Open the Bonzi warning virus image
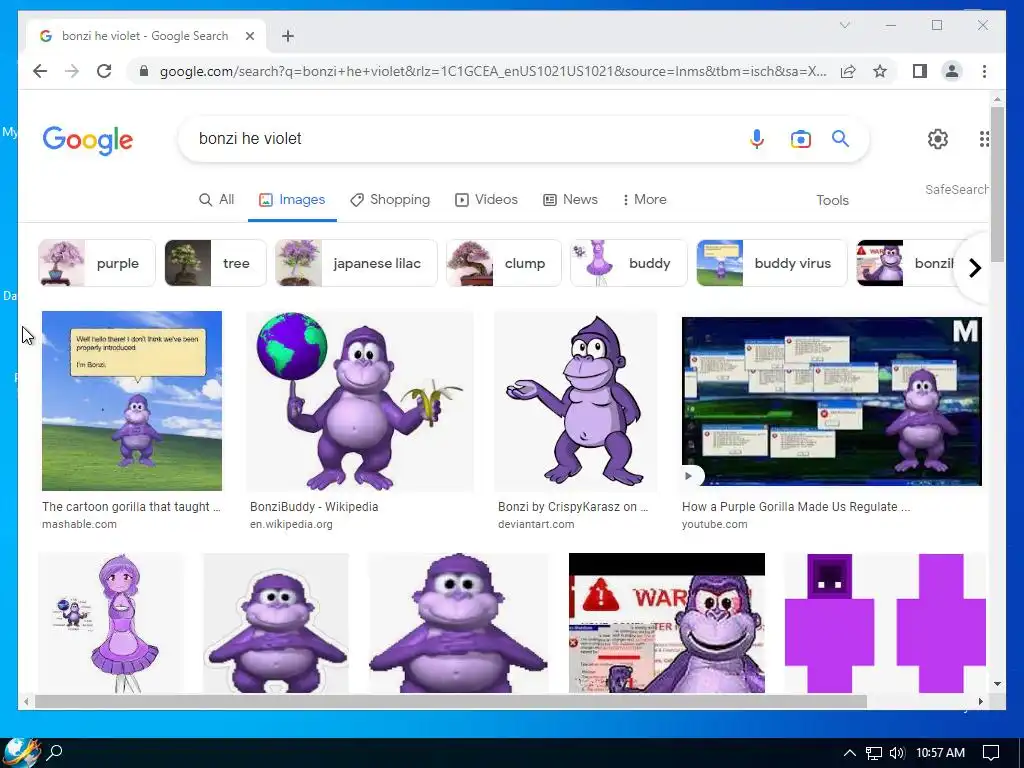The height and width of the screenshot is (768, 1024). (x=667, y=622)
